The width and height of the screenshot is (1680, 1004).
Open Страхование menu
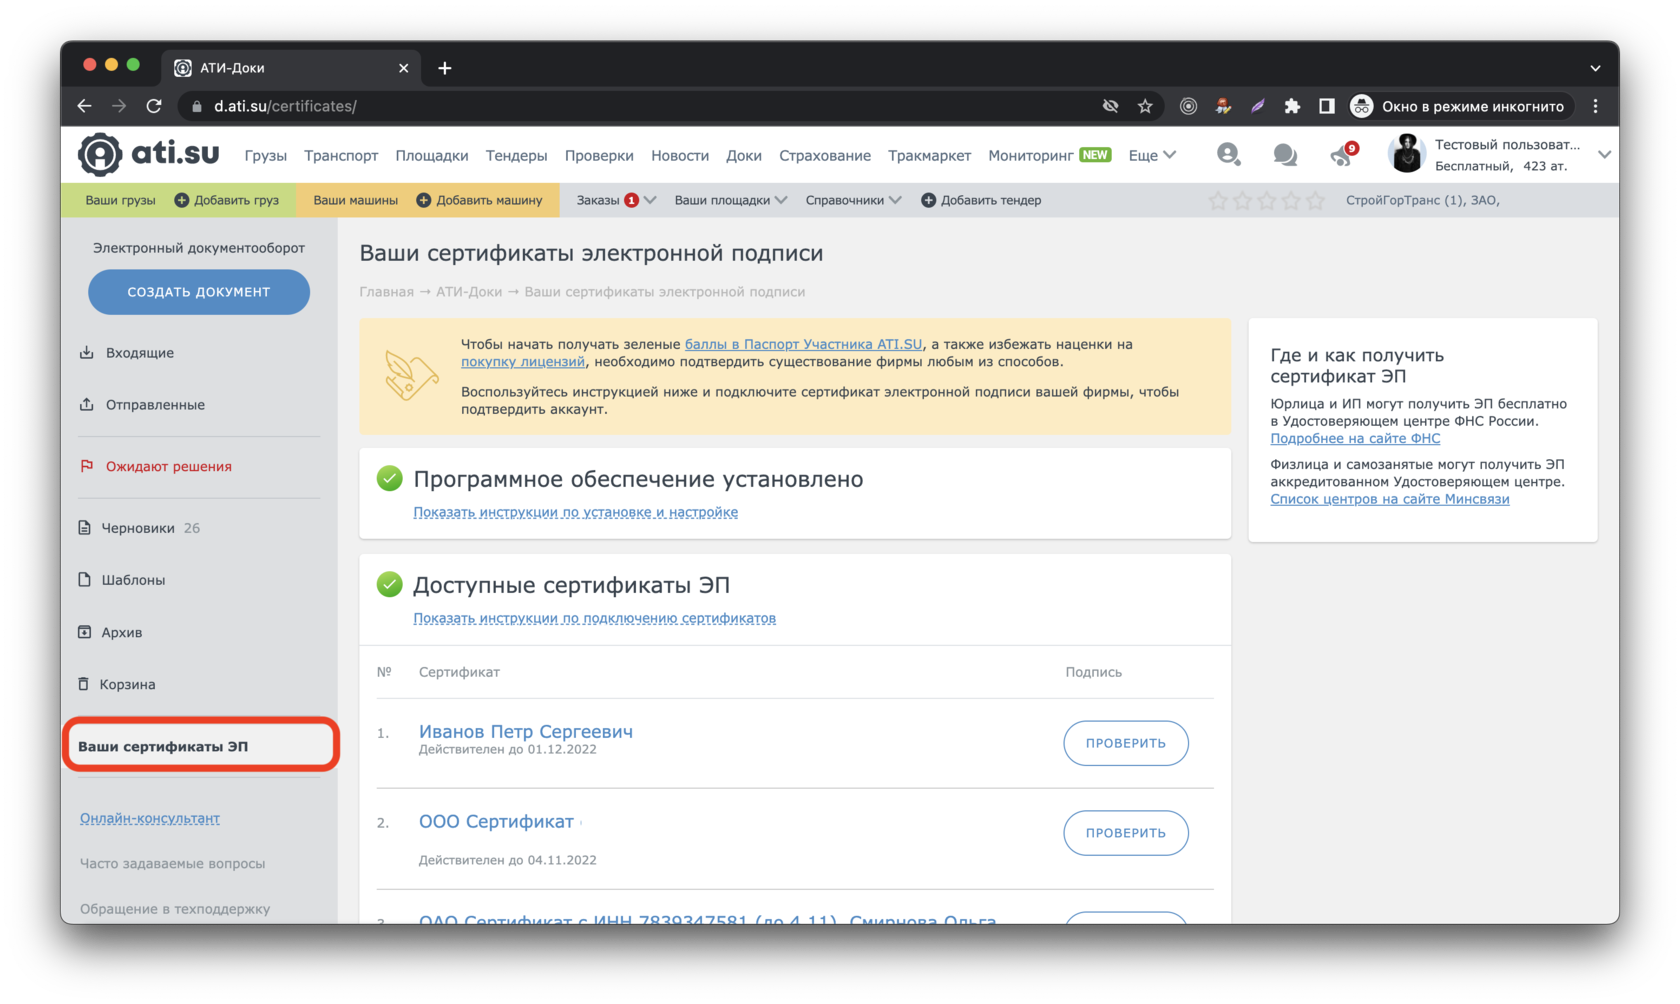[x=825, y=155]
